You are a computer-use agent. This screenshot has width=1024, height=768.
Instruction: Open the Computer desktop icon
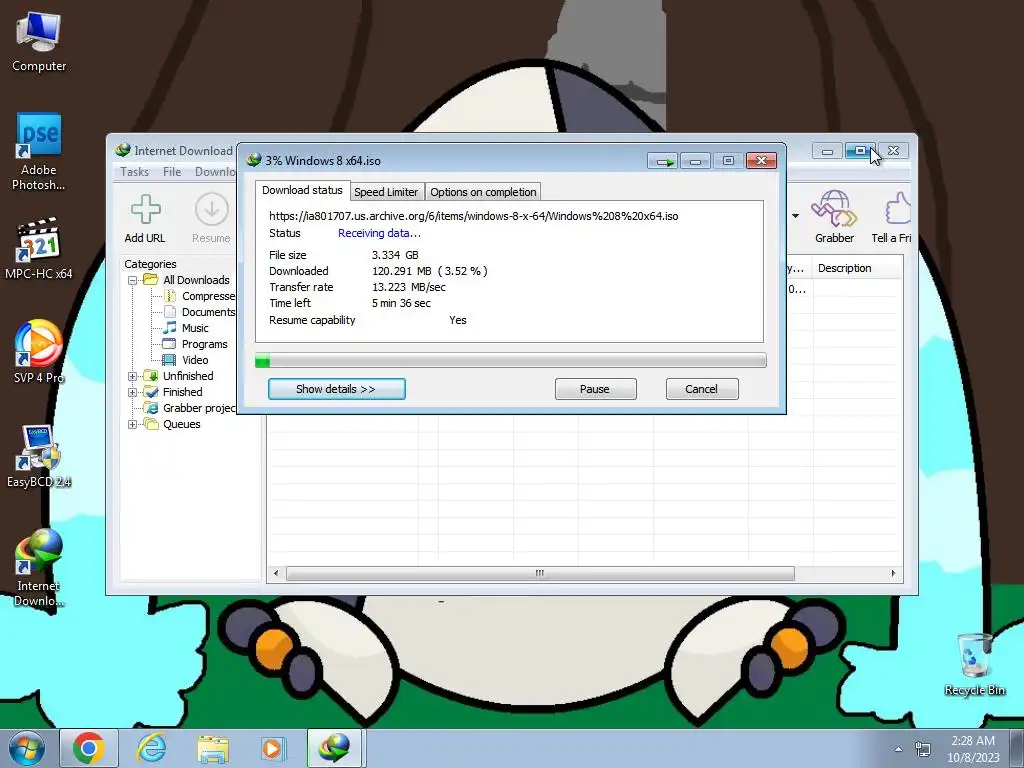(39, 42)
